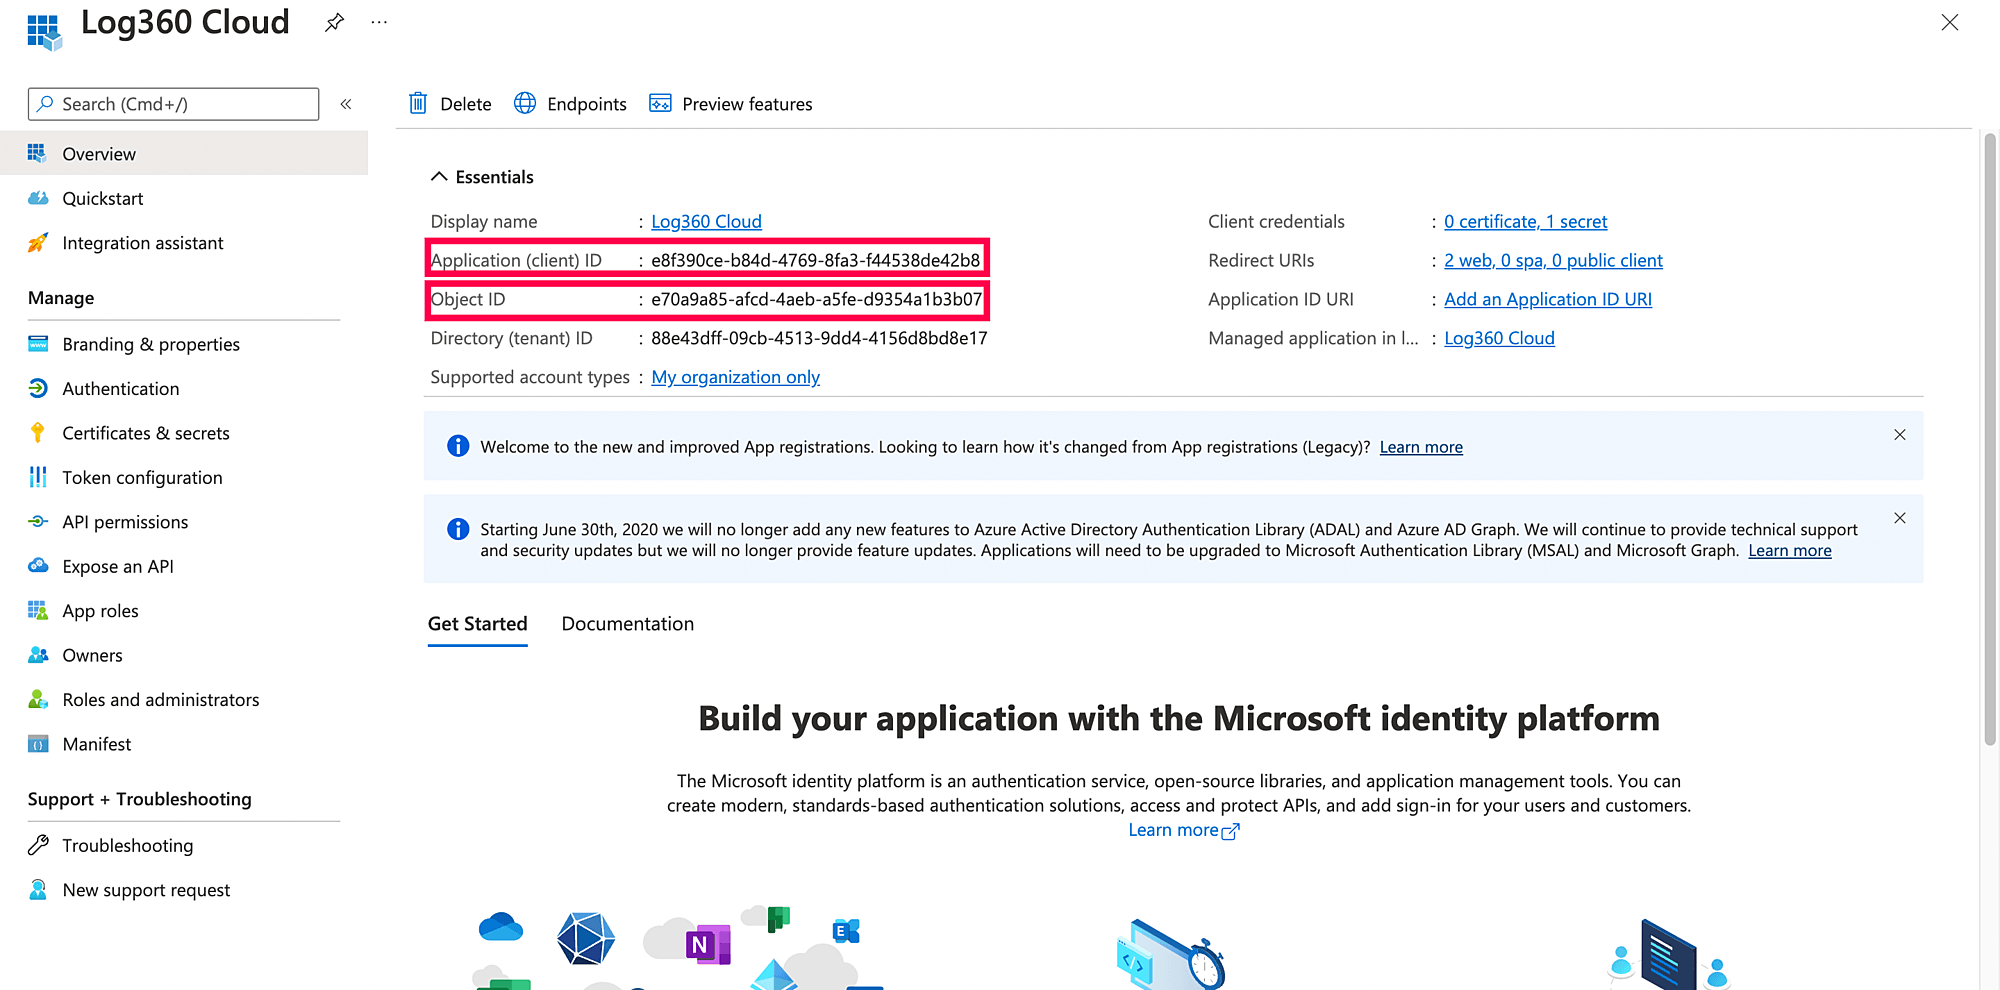2000x990 pixels.
Task: Open Preview features from the toolbar
Action: coord(731,104)
